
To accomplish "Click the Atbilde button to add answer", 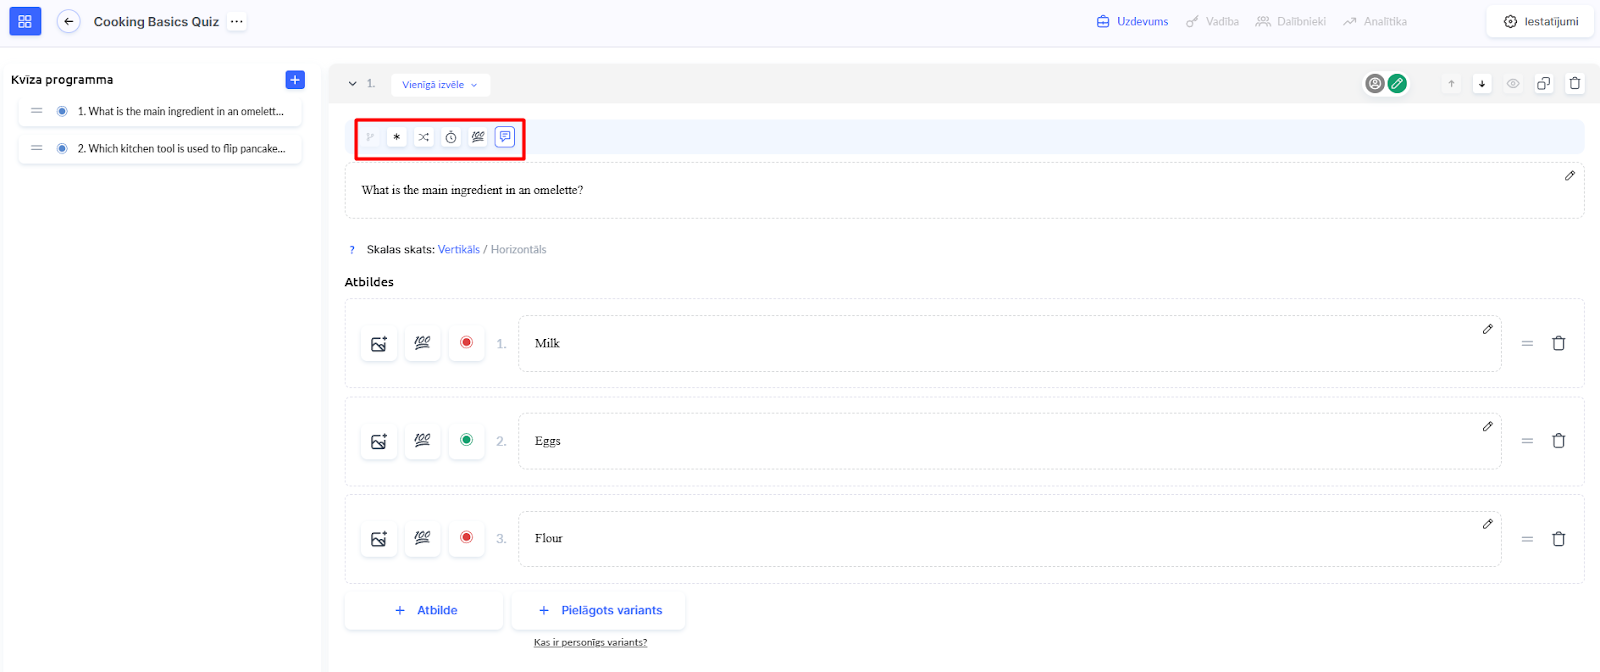I will point(424,610).
